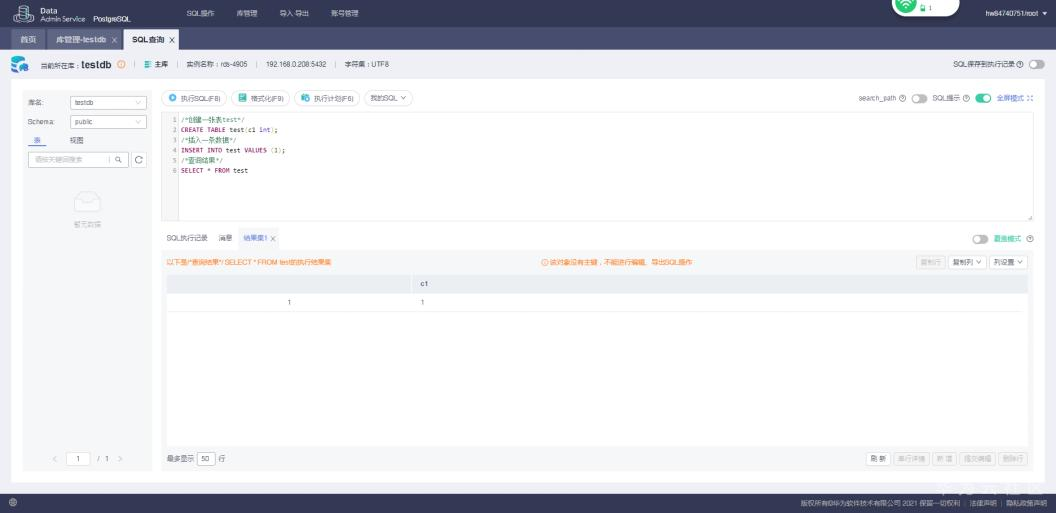This screenshot has width=1056, height=513.
Task: Open the SQL执行记录 tab
Action: pyautogui.click(x=187, y=238)
